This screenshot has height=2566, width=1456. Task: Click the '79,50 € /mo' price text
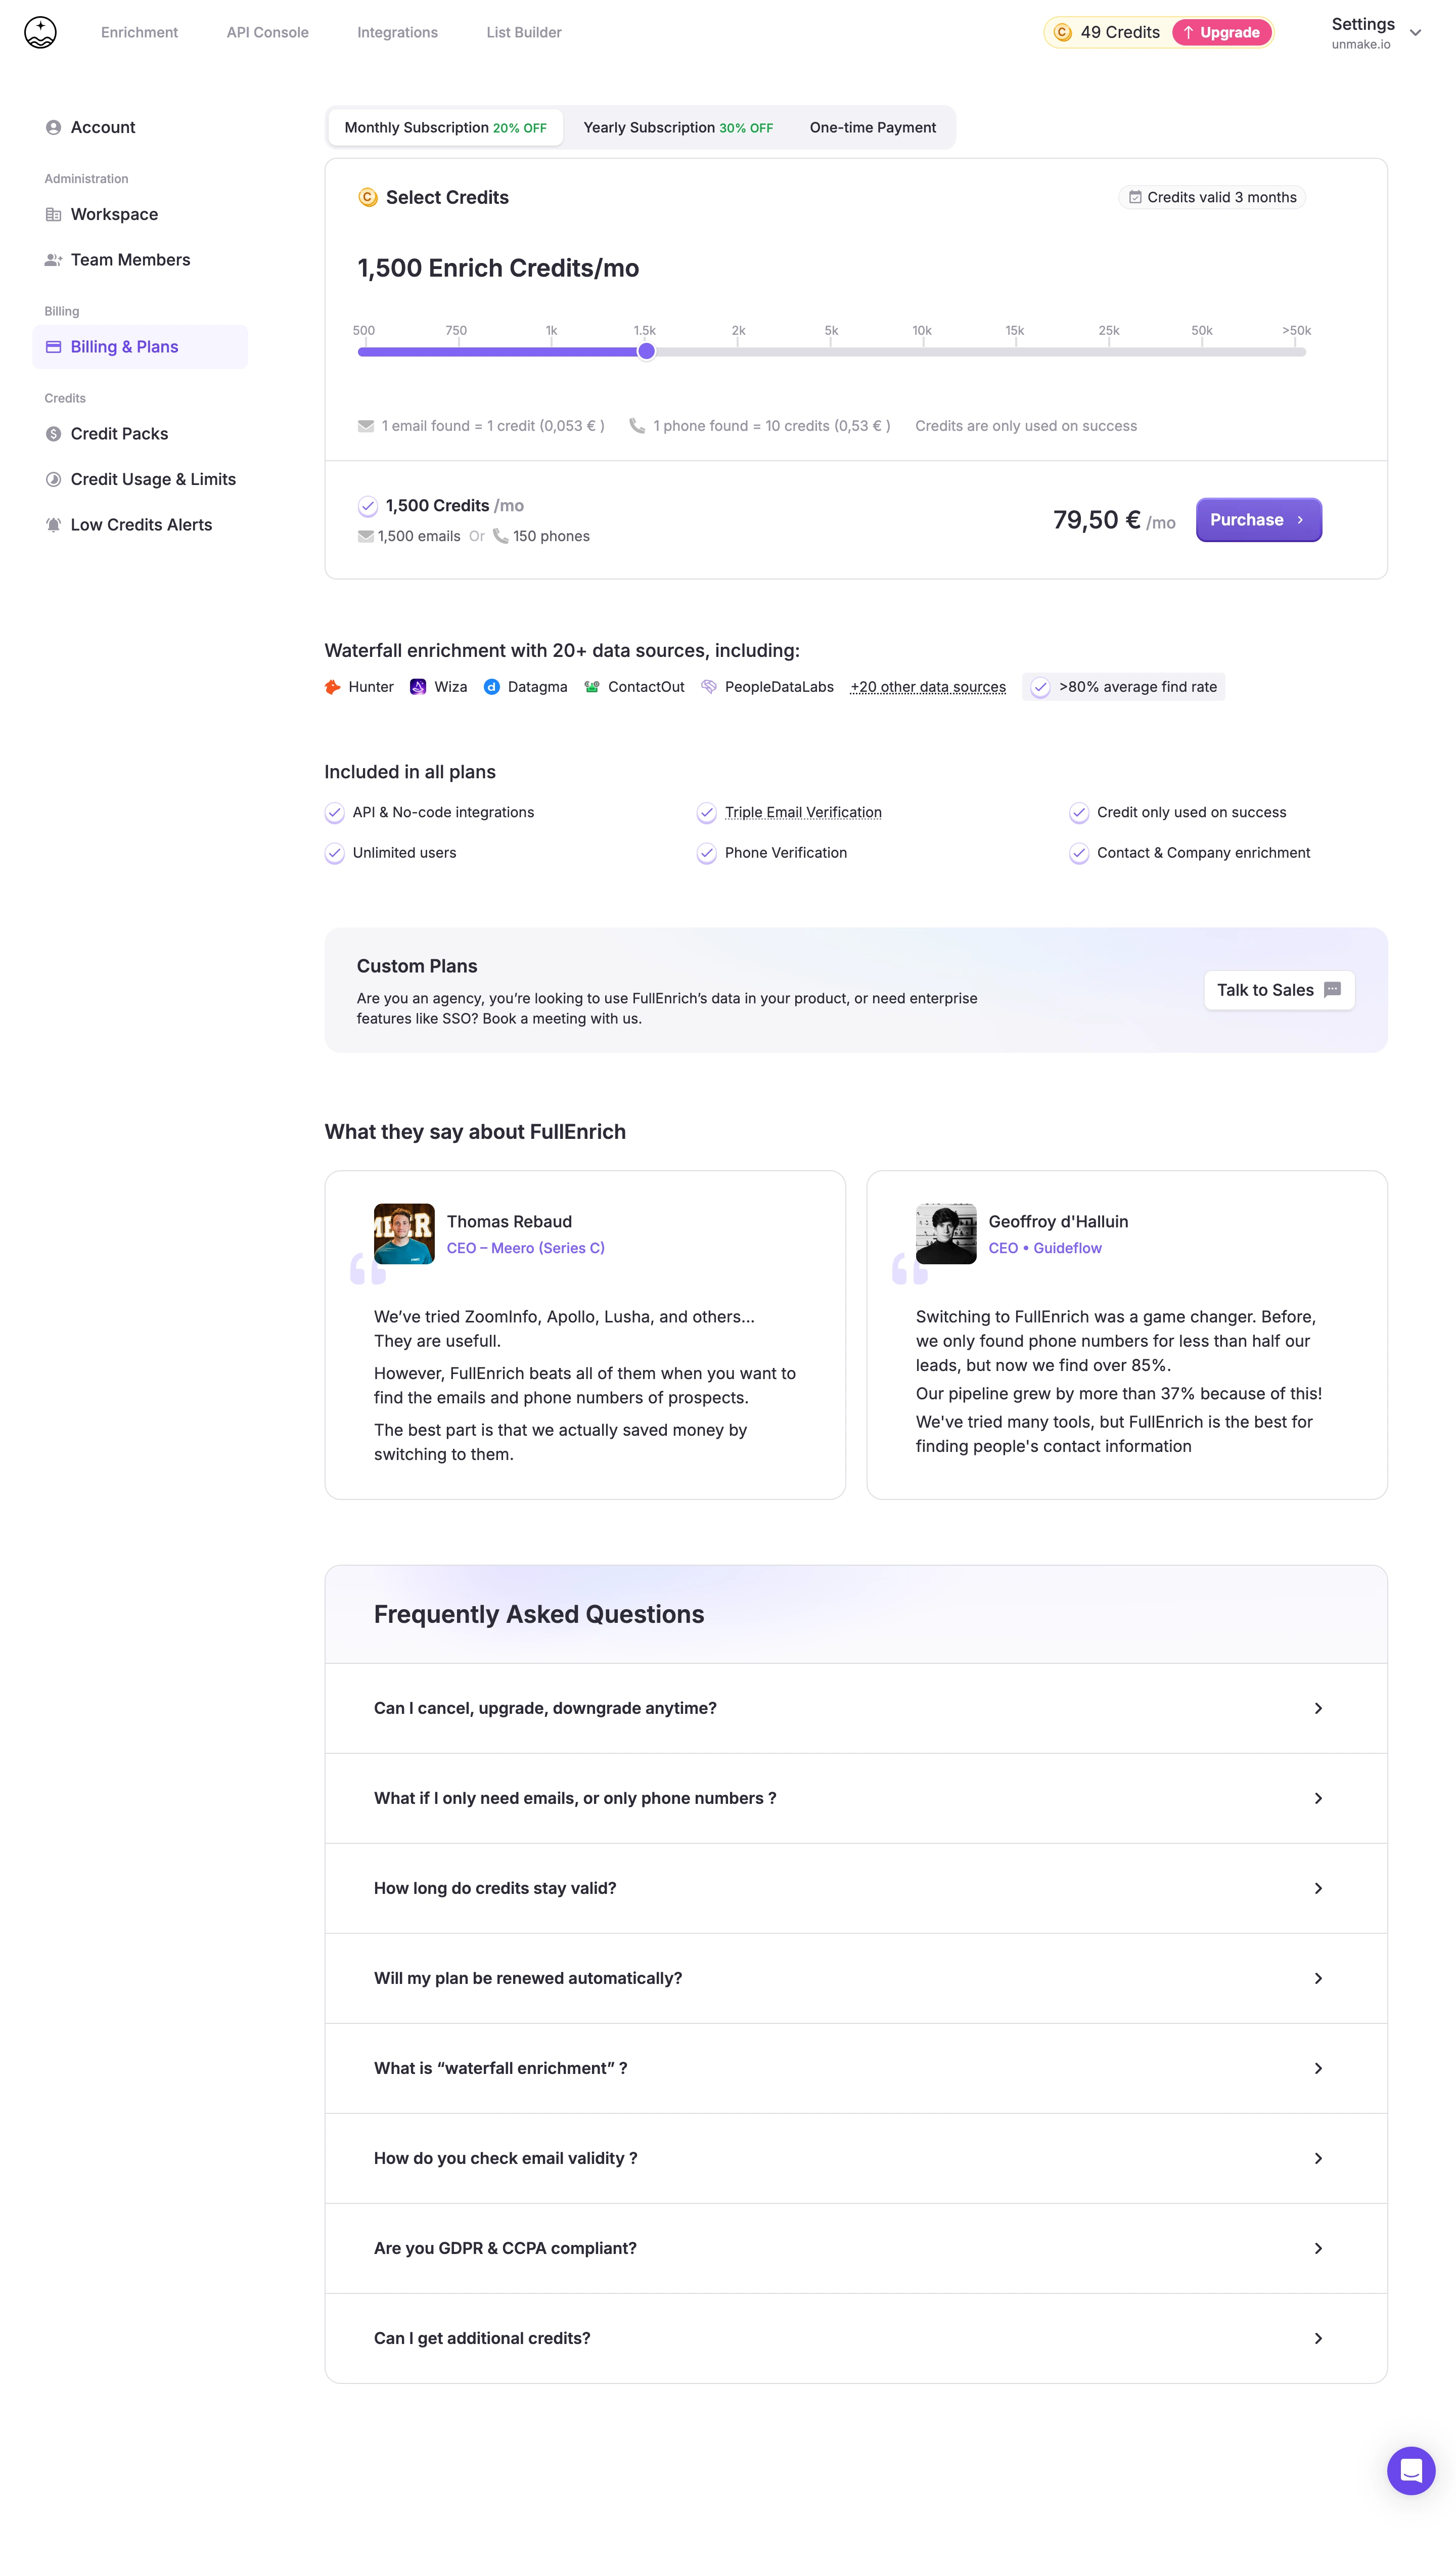[x=1114, y=521]
